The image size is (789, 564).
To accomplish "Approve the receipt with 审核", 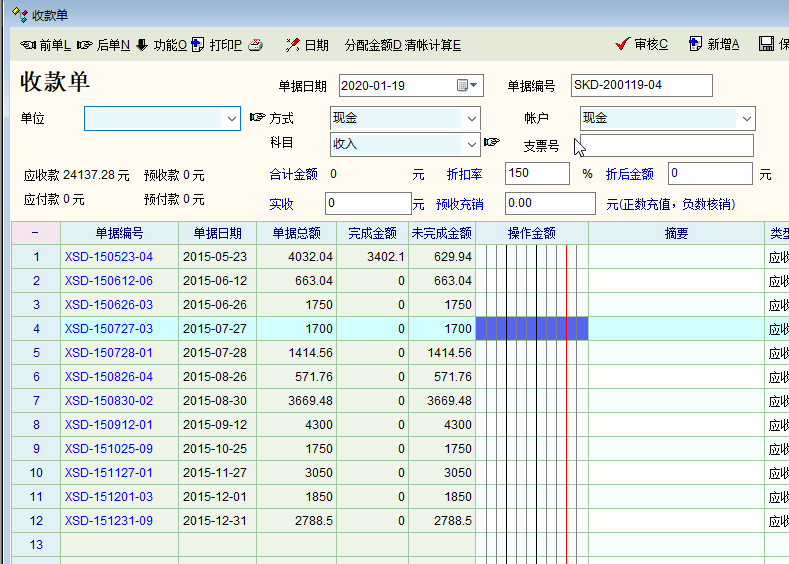I will tap(642, 44).
